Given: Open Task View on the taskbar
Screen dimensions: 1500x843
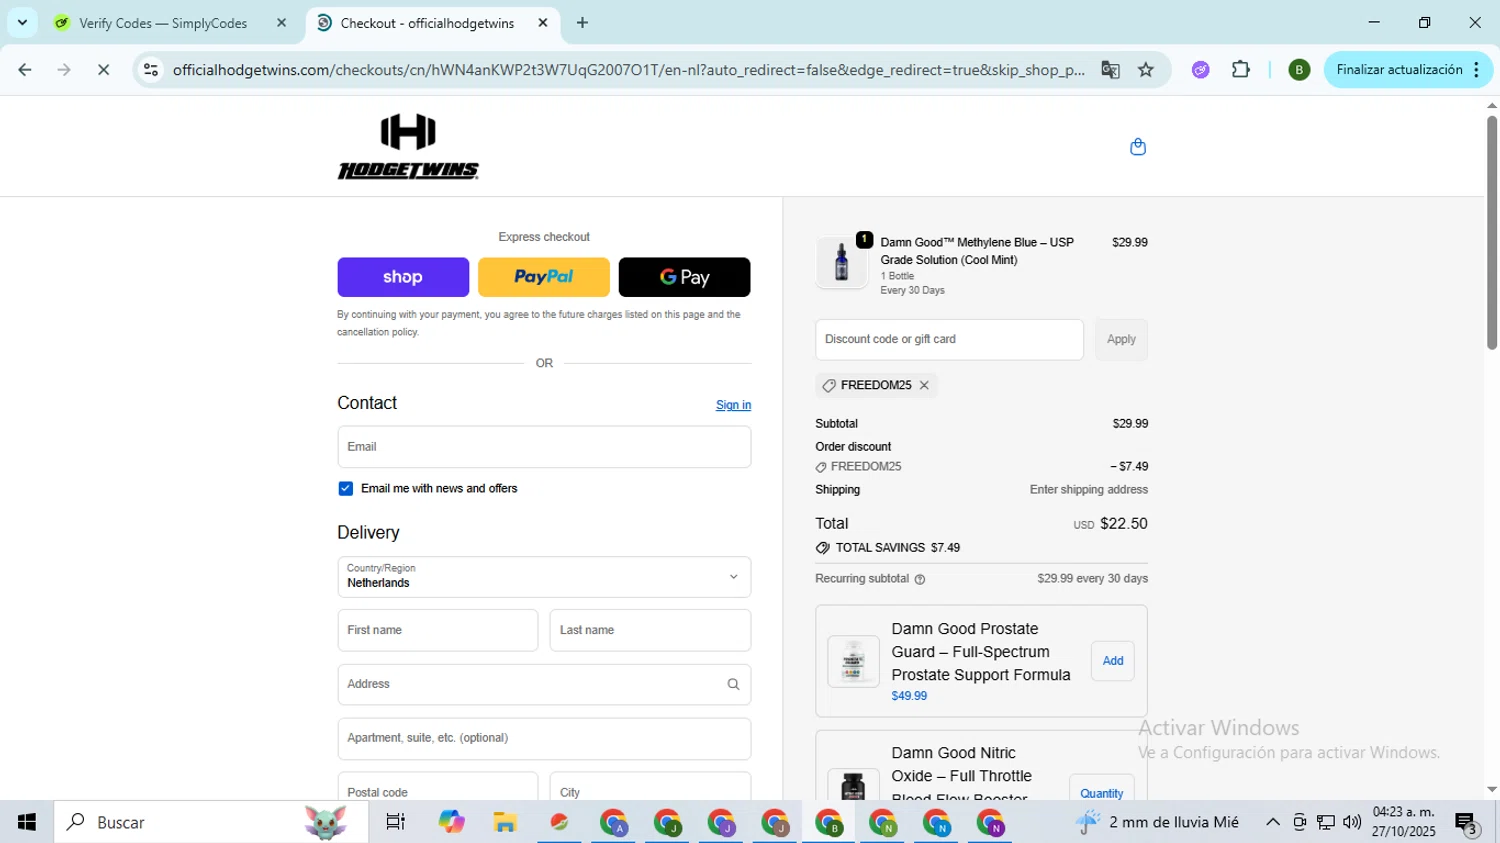Looking at the screenshot, I should [396, 822].
